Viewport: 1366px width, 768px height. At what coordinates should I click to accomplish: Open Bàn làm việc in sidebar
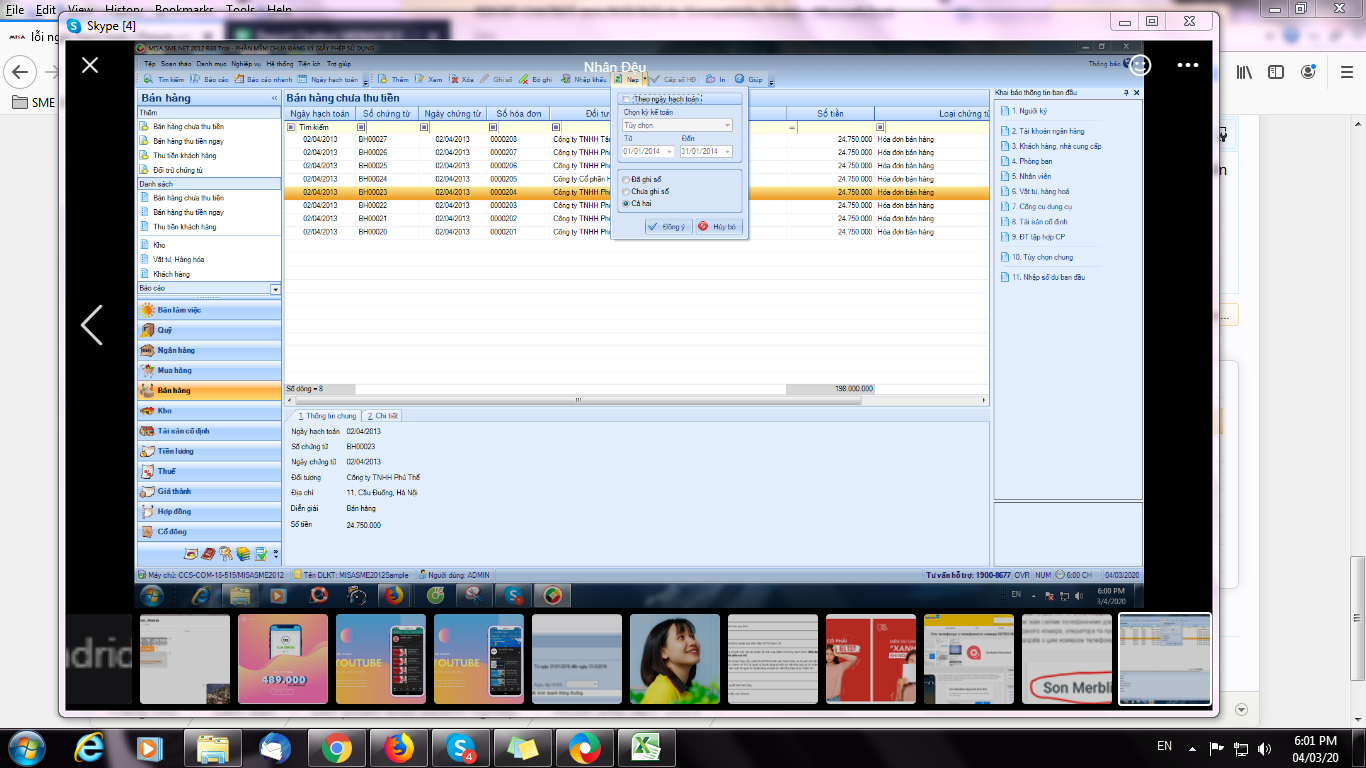click(x=209, y=310)
